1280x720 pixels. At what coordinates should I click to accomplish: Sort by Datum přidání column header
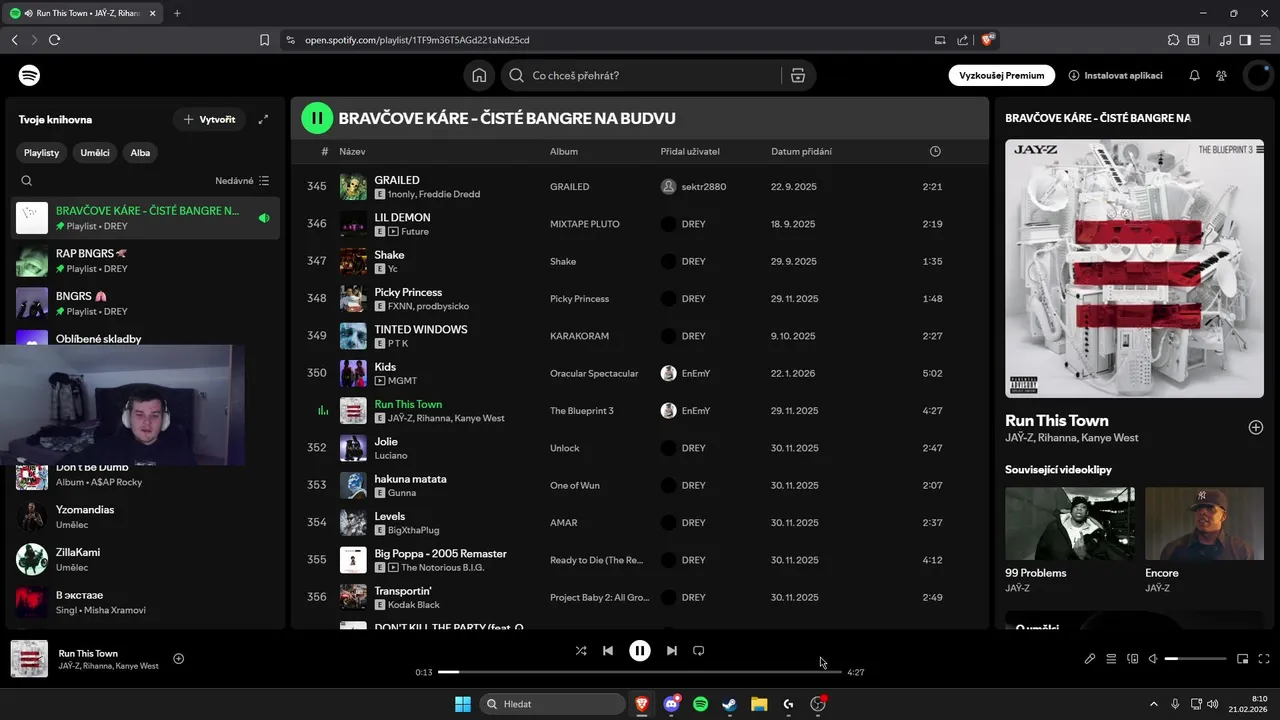pyautogui.click(x=801, y=152)
